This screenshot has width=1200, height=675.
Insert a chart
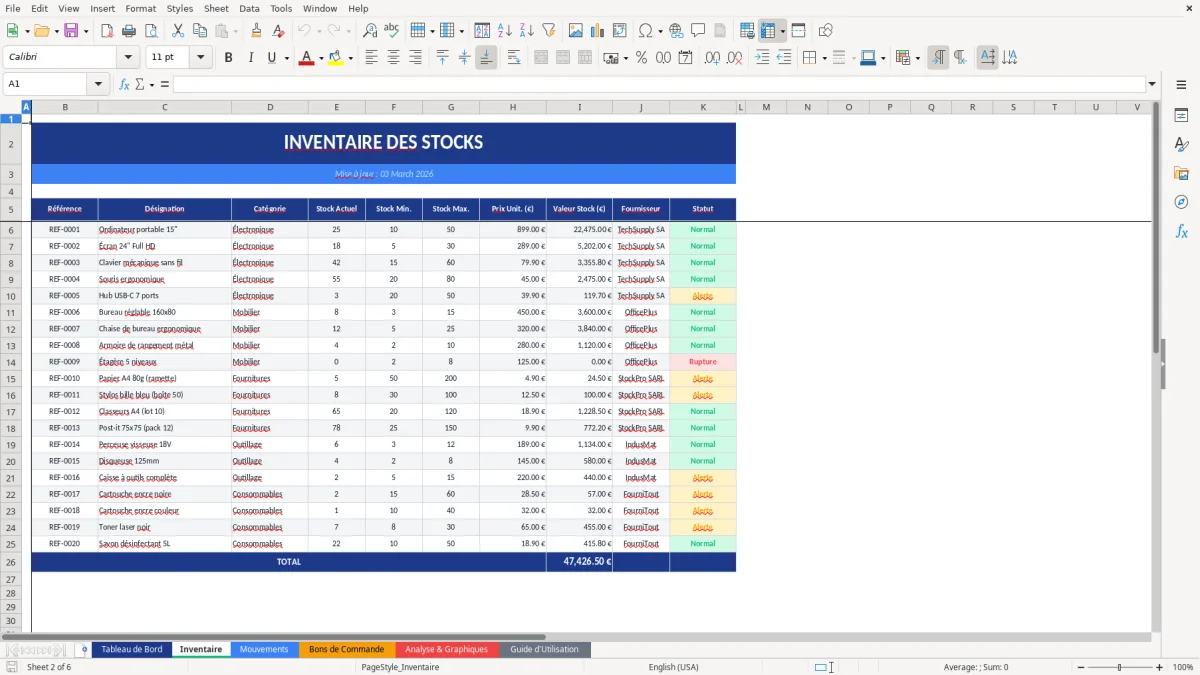tap(597, 30)
